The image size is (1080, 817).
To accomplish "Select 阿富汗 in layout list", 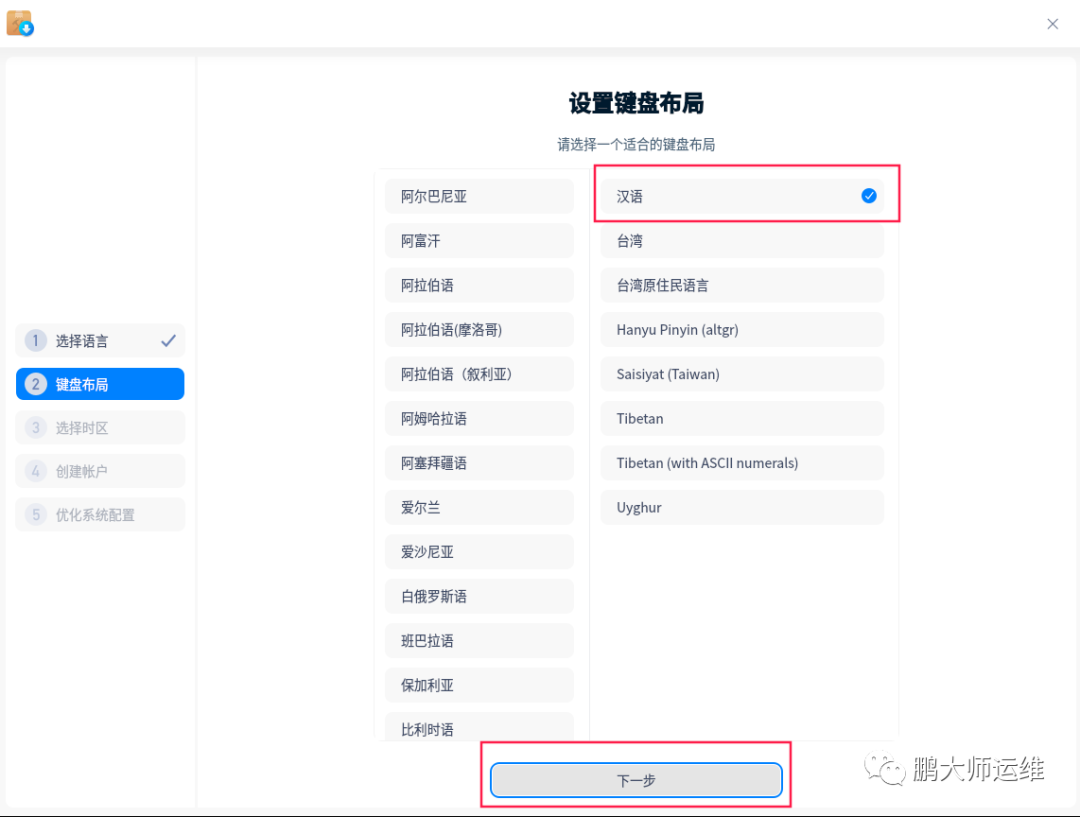I will click(479, 240).
